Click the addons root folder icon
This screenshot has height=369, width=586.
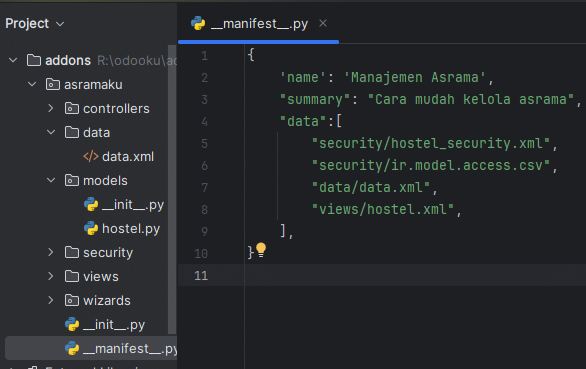pyautogui.click(x=34, y=60)
